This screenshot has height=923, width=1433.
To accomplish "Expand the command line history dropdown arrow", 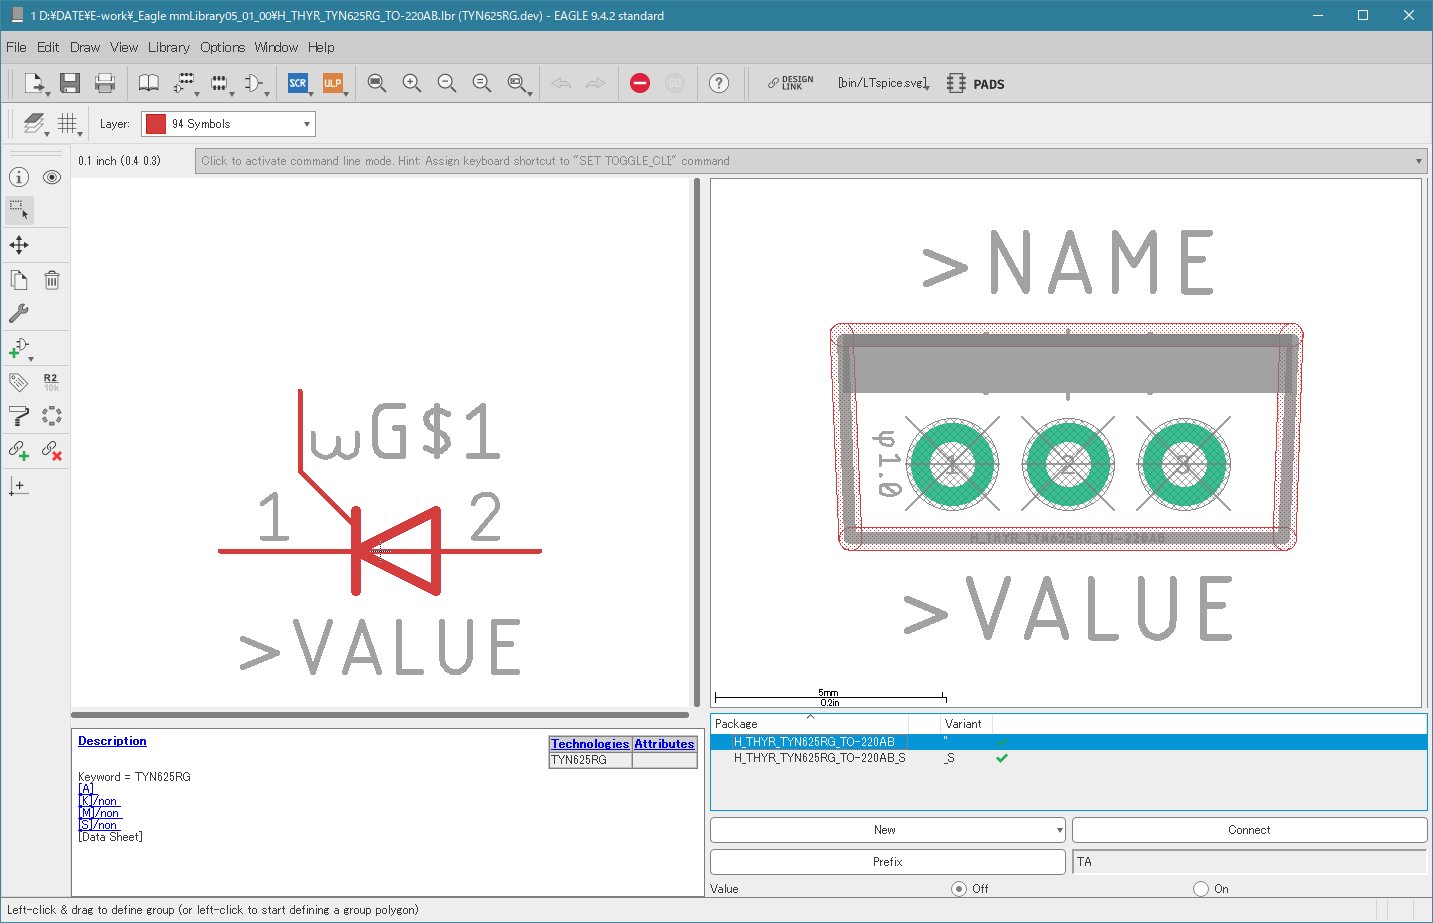I will click(x=1418, y=161).
